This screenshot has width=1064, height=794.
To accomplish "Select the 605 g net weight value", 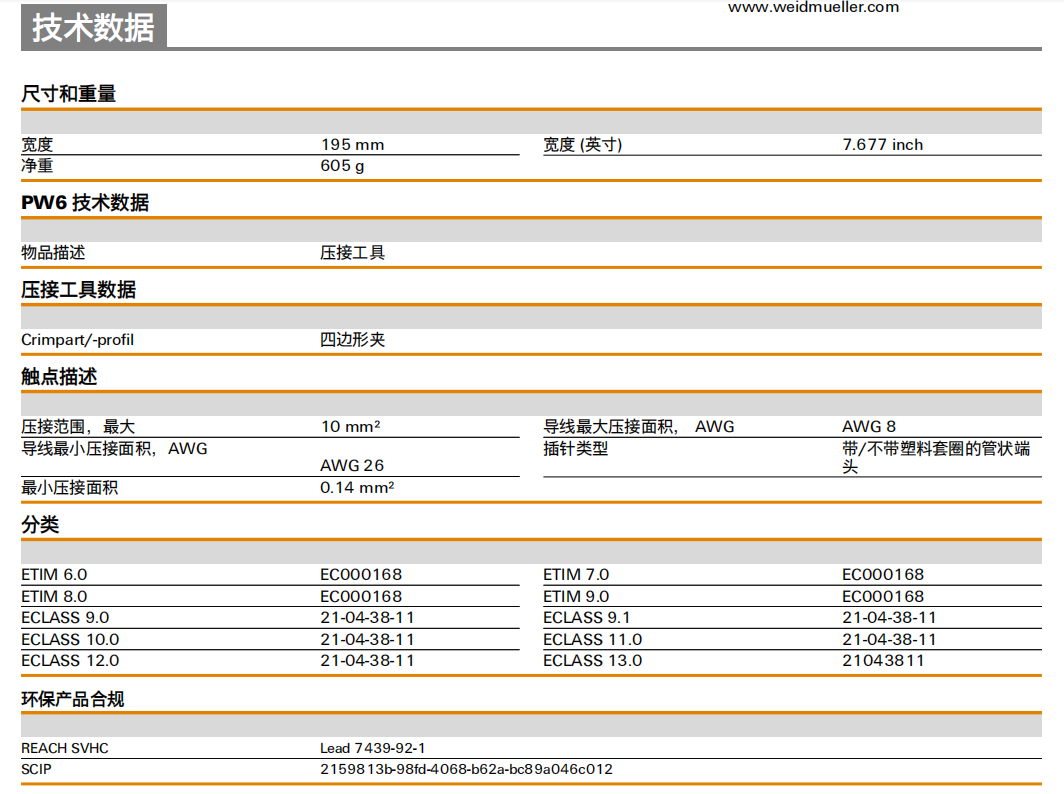I will (x=342, y=166).
